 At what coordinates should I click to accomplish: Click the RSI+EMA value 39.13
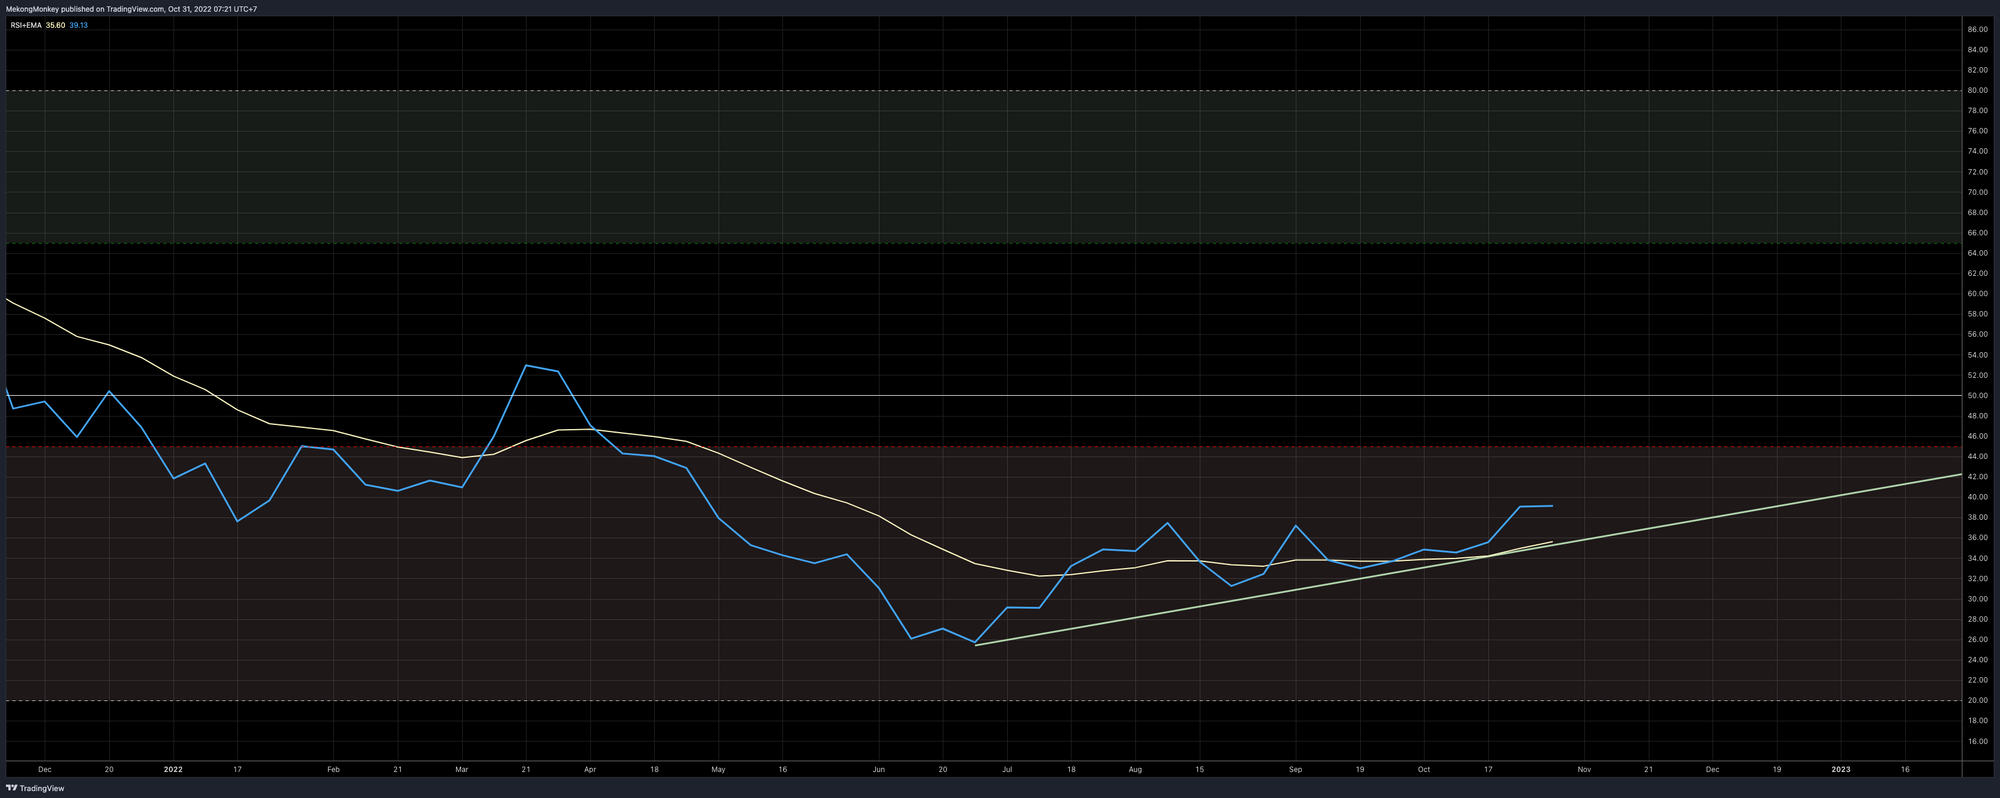(x=78, y=25)
